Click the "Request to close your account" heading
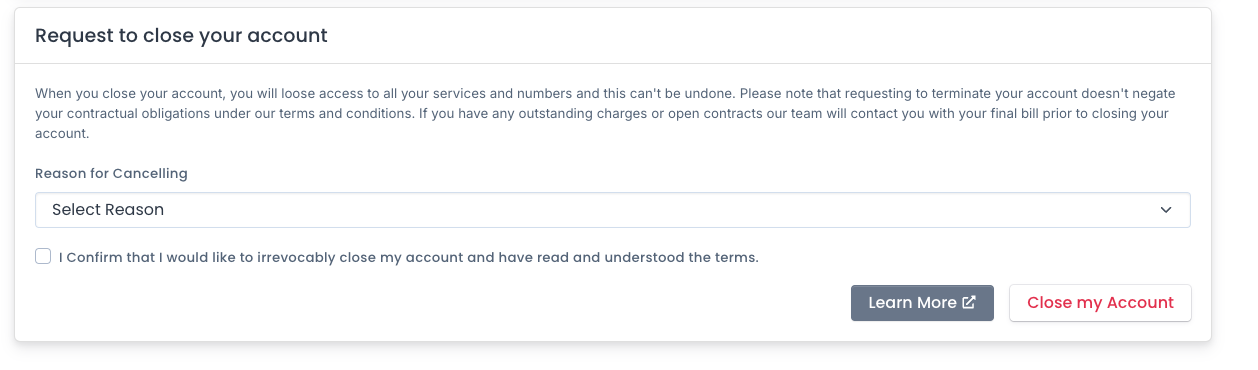This screenshot has height=370, width=1258. [x=181, y=36]
